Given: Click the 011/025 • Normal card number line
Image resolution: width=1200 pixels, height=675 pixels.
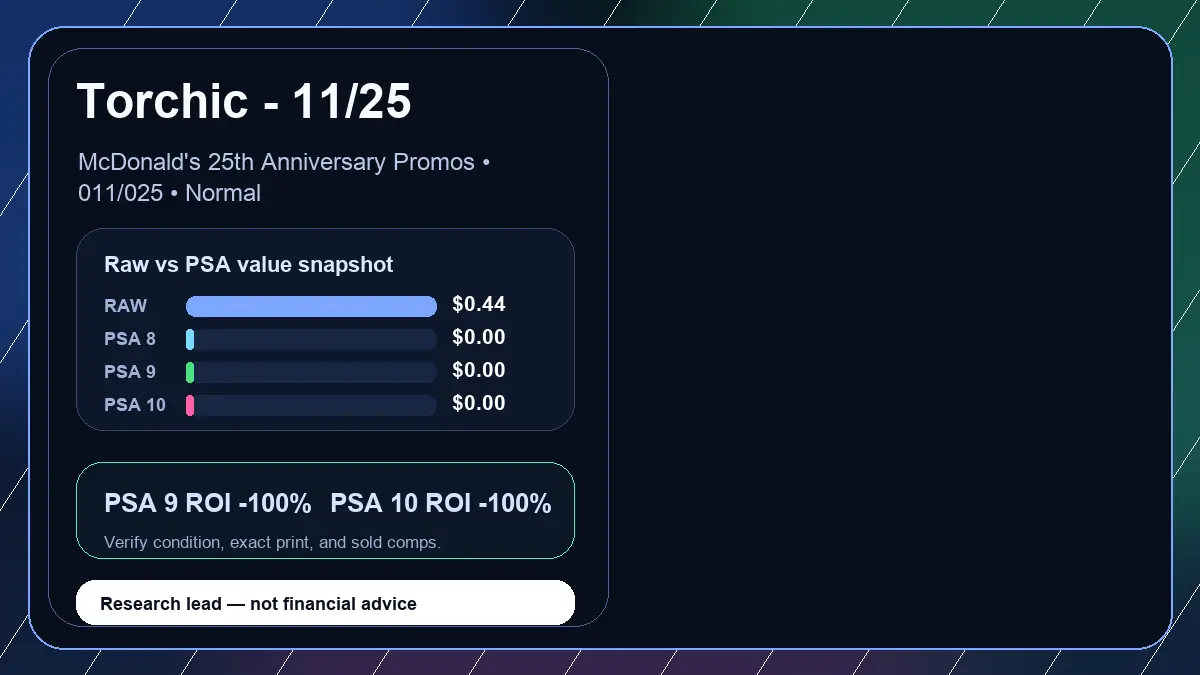Looking at the screenshot, I should [170, 193].
